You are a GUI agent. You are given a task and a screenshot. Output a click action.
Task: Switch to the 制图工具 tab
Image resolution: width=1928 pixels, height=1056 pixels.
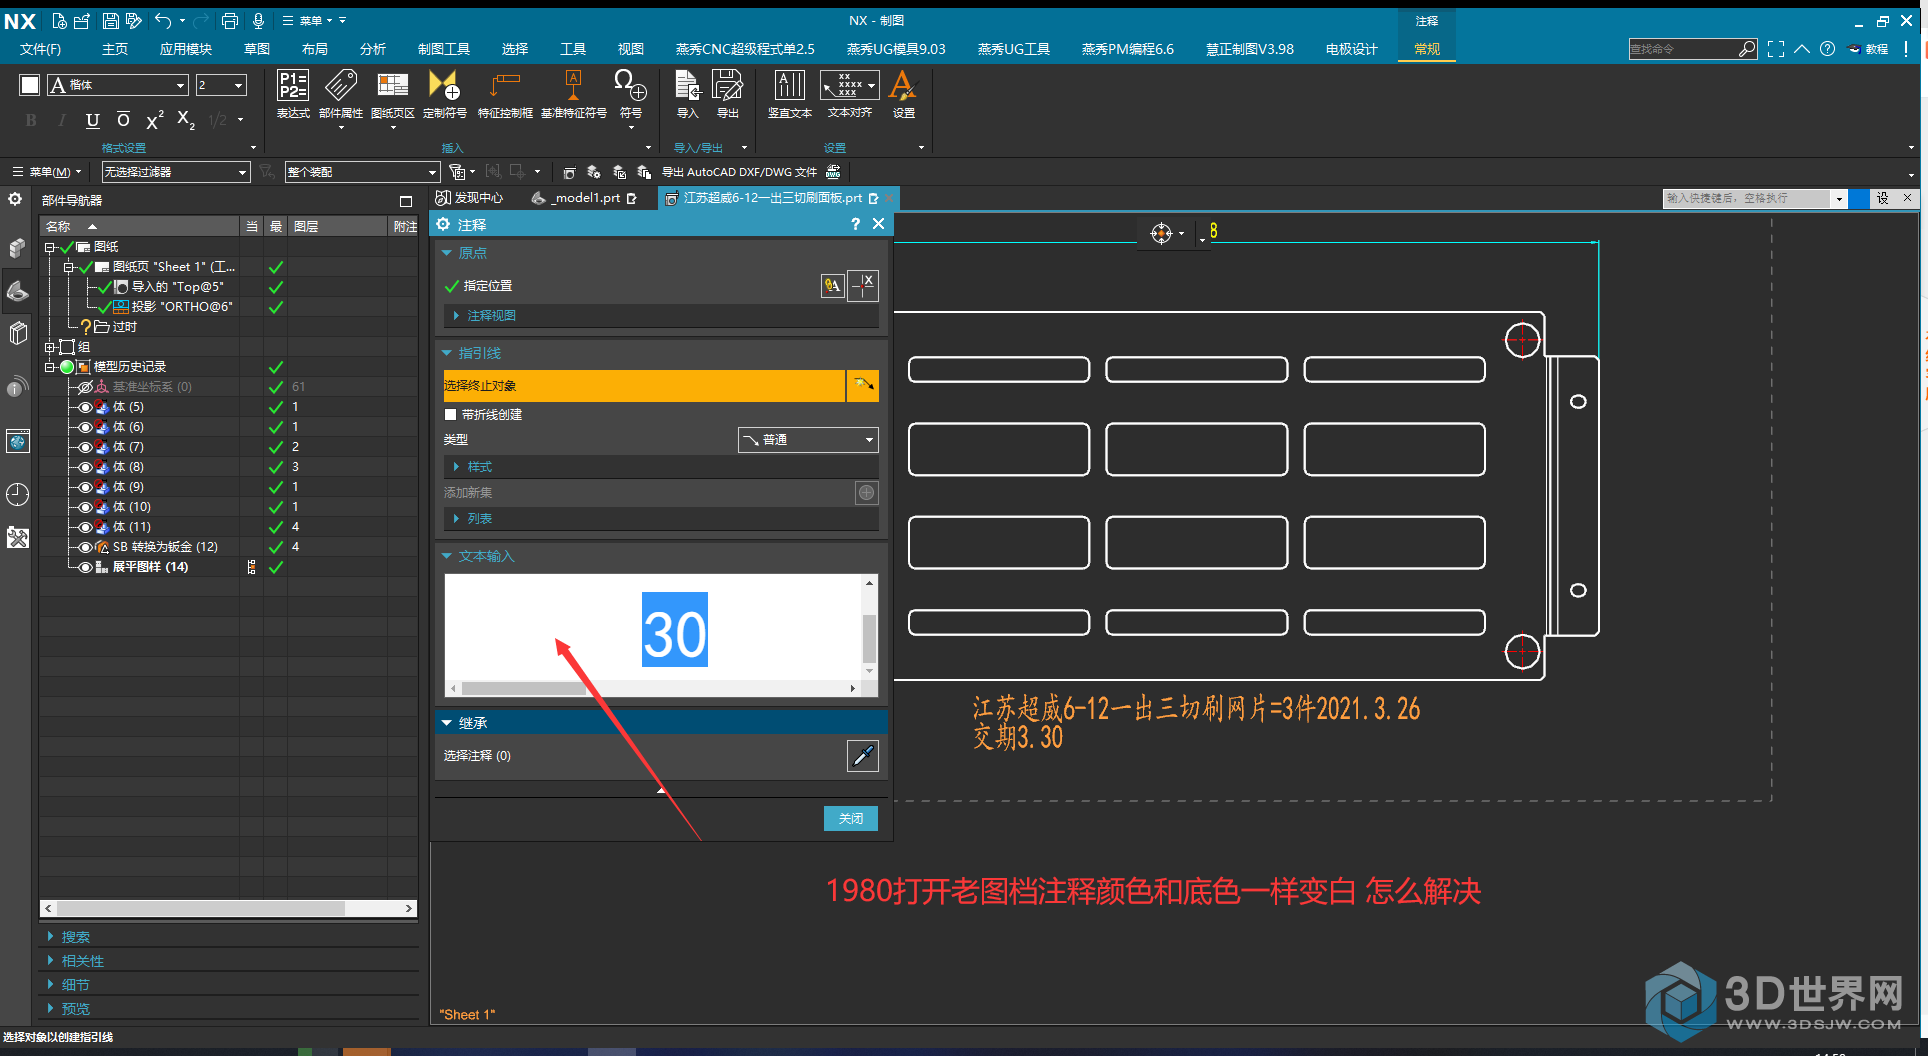click(x=444, y=49)
